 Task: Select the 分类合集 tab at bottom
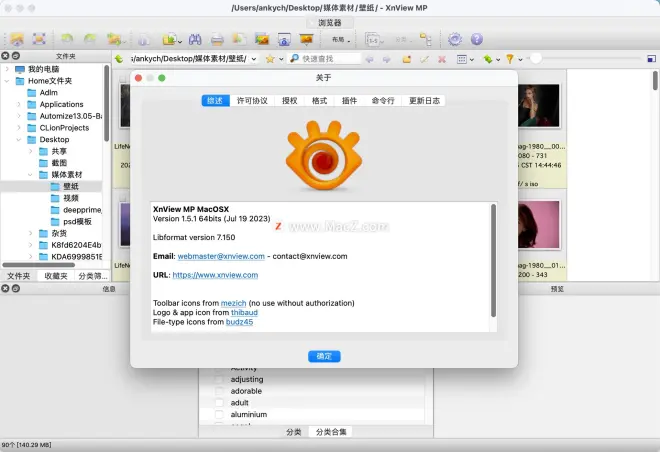331,432
